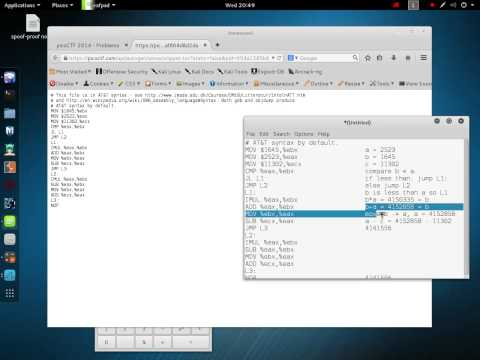
Task: Open the Search menu in Leafpad
Action: pos(282,134)
